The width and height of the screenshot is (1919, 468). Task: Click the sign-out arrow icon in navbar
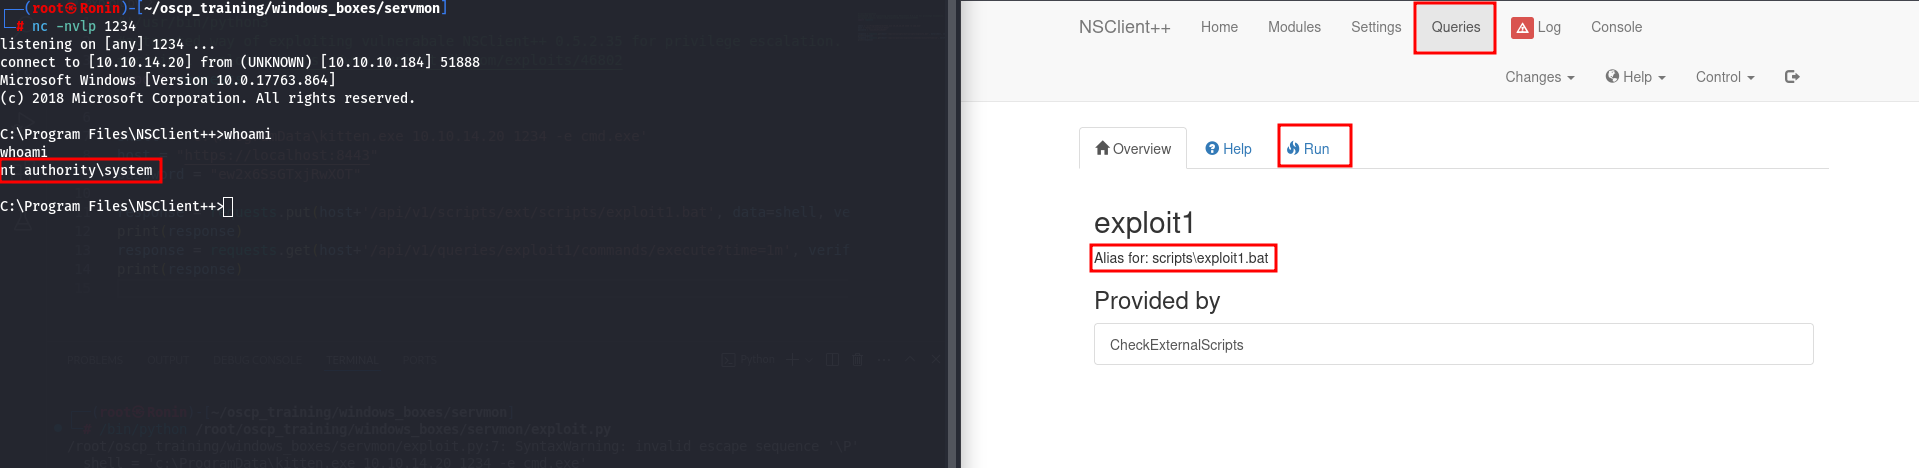[1792, 77]
